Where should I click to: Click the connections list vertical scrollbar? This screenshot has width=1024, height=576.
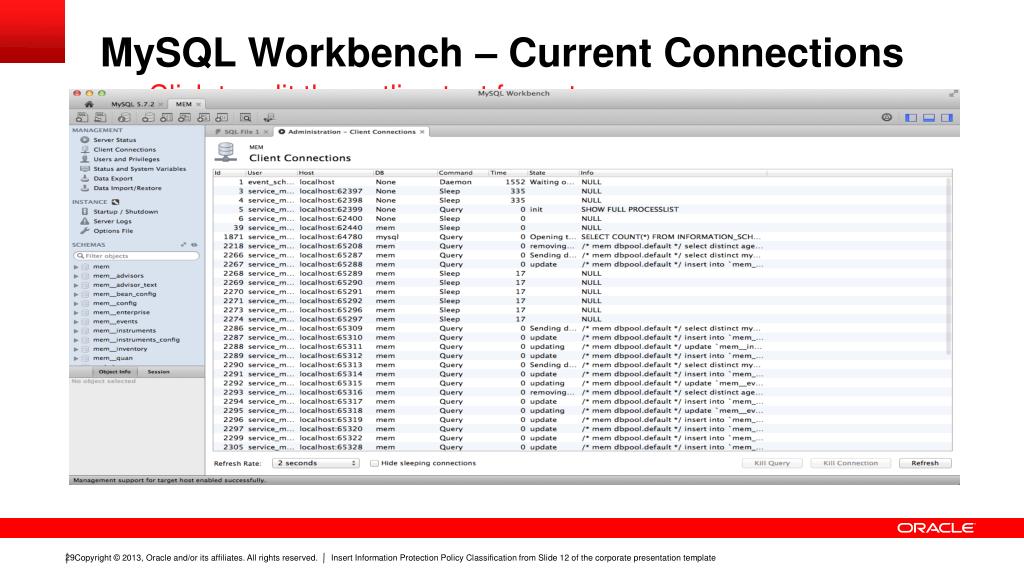(x=948, y=266)
